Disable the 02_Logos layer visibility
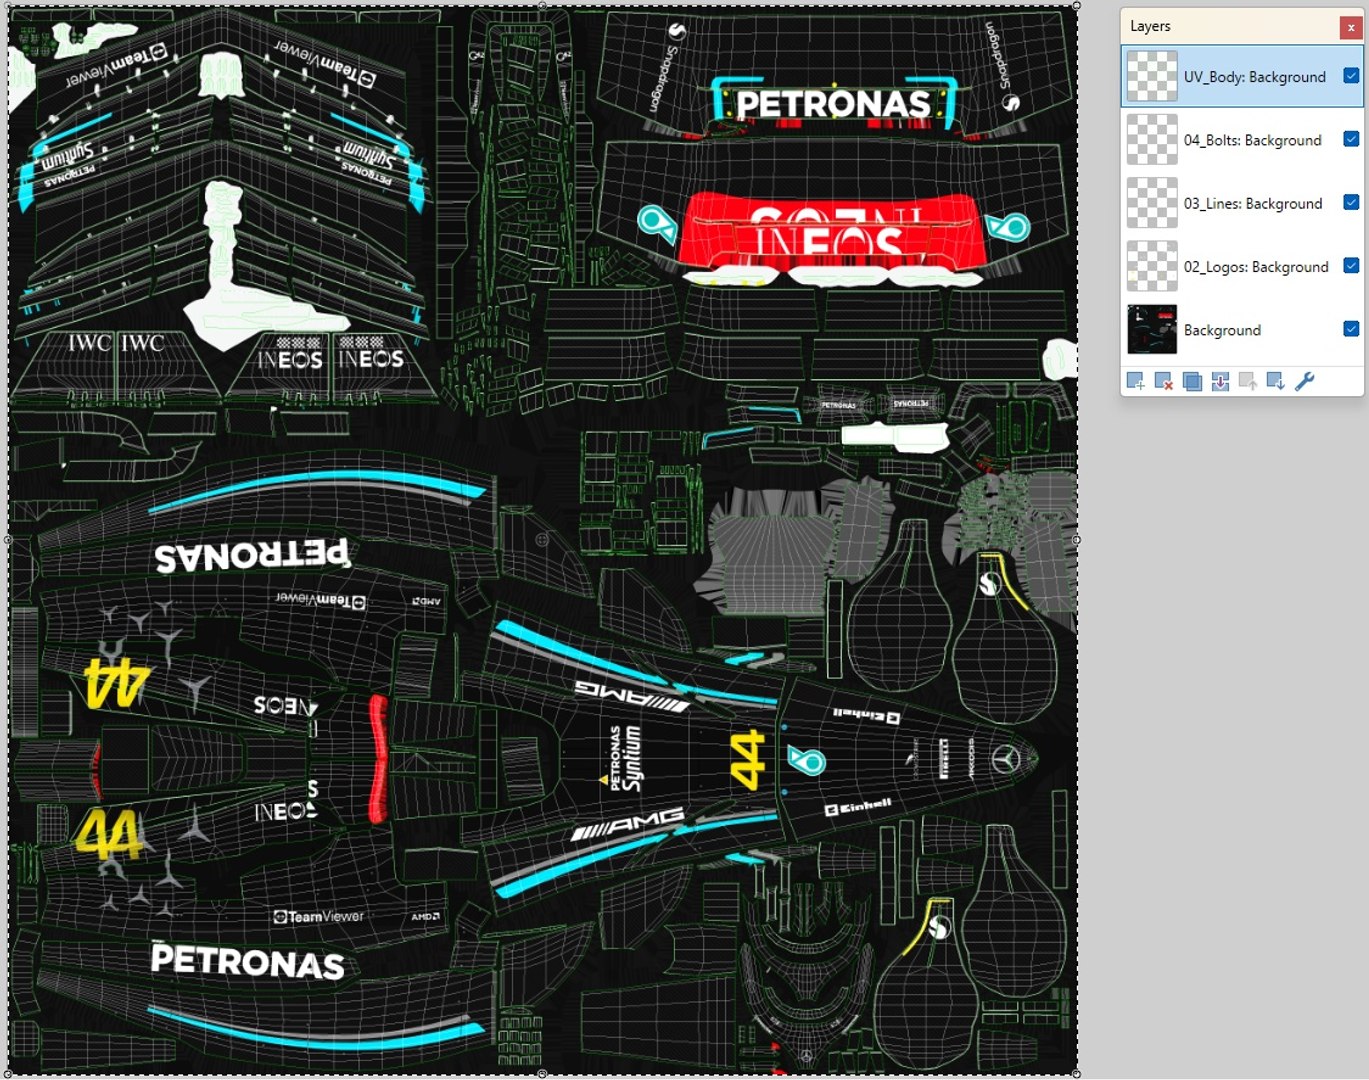The image size is (1369, 1080). (x=1351, y=265)
